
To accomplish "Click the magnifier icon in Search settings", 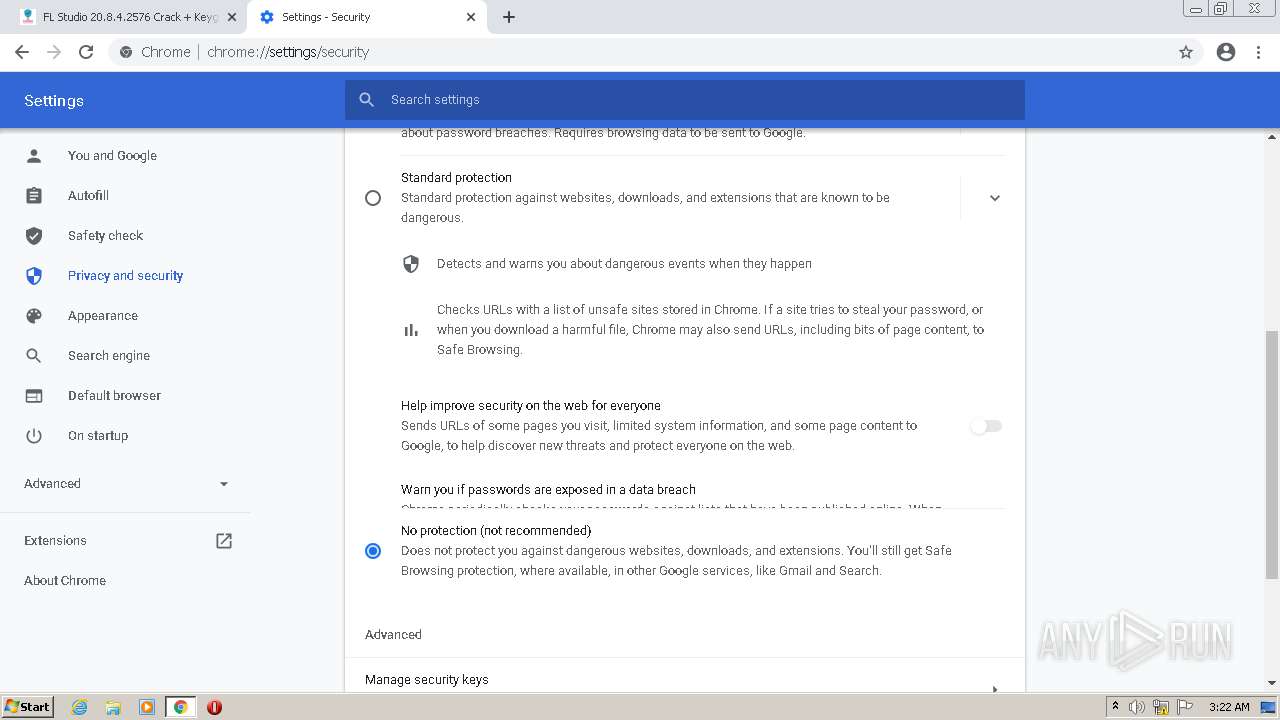I will coord(366,100).
